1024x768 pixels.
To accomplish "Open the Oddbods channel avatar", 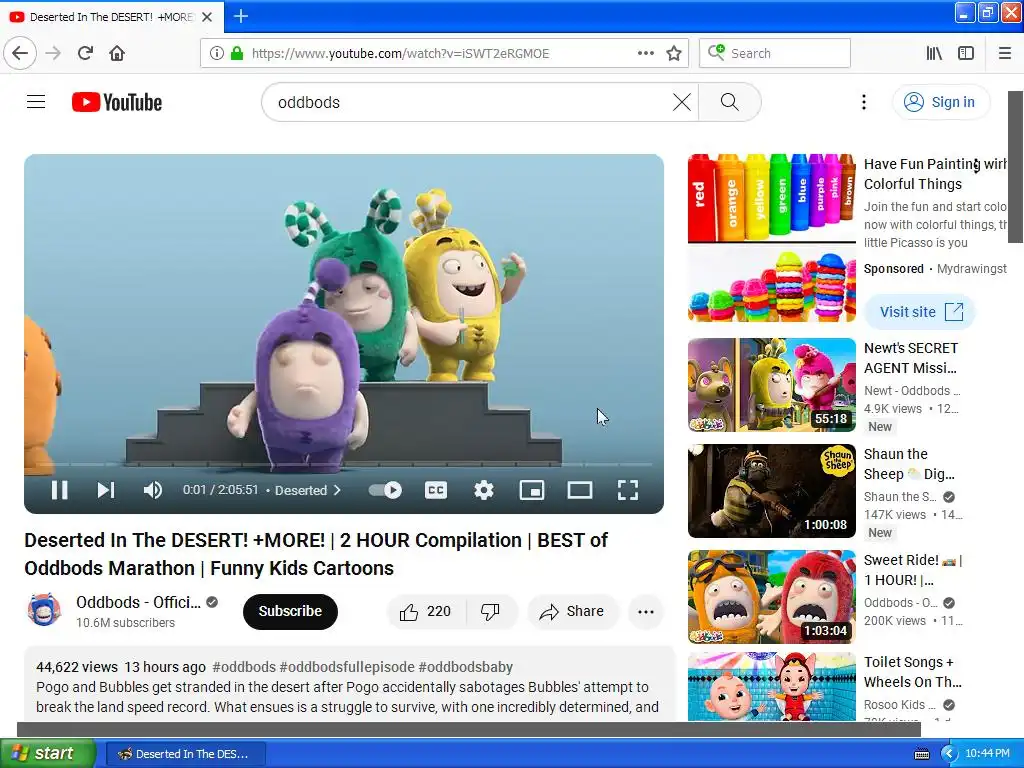I will pyautogui.click(x=44, y=610).
